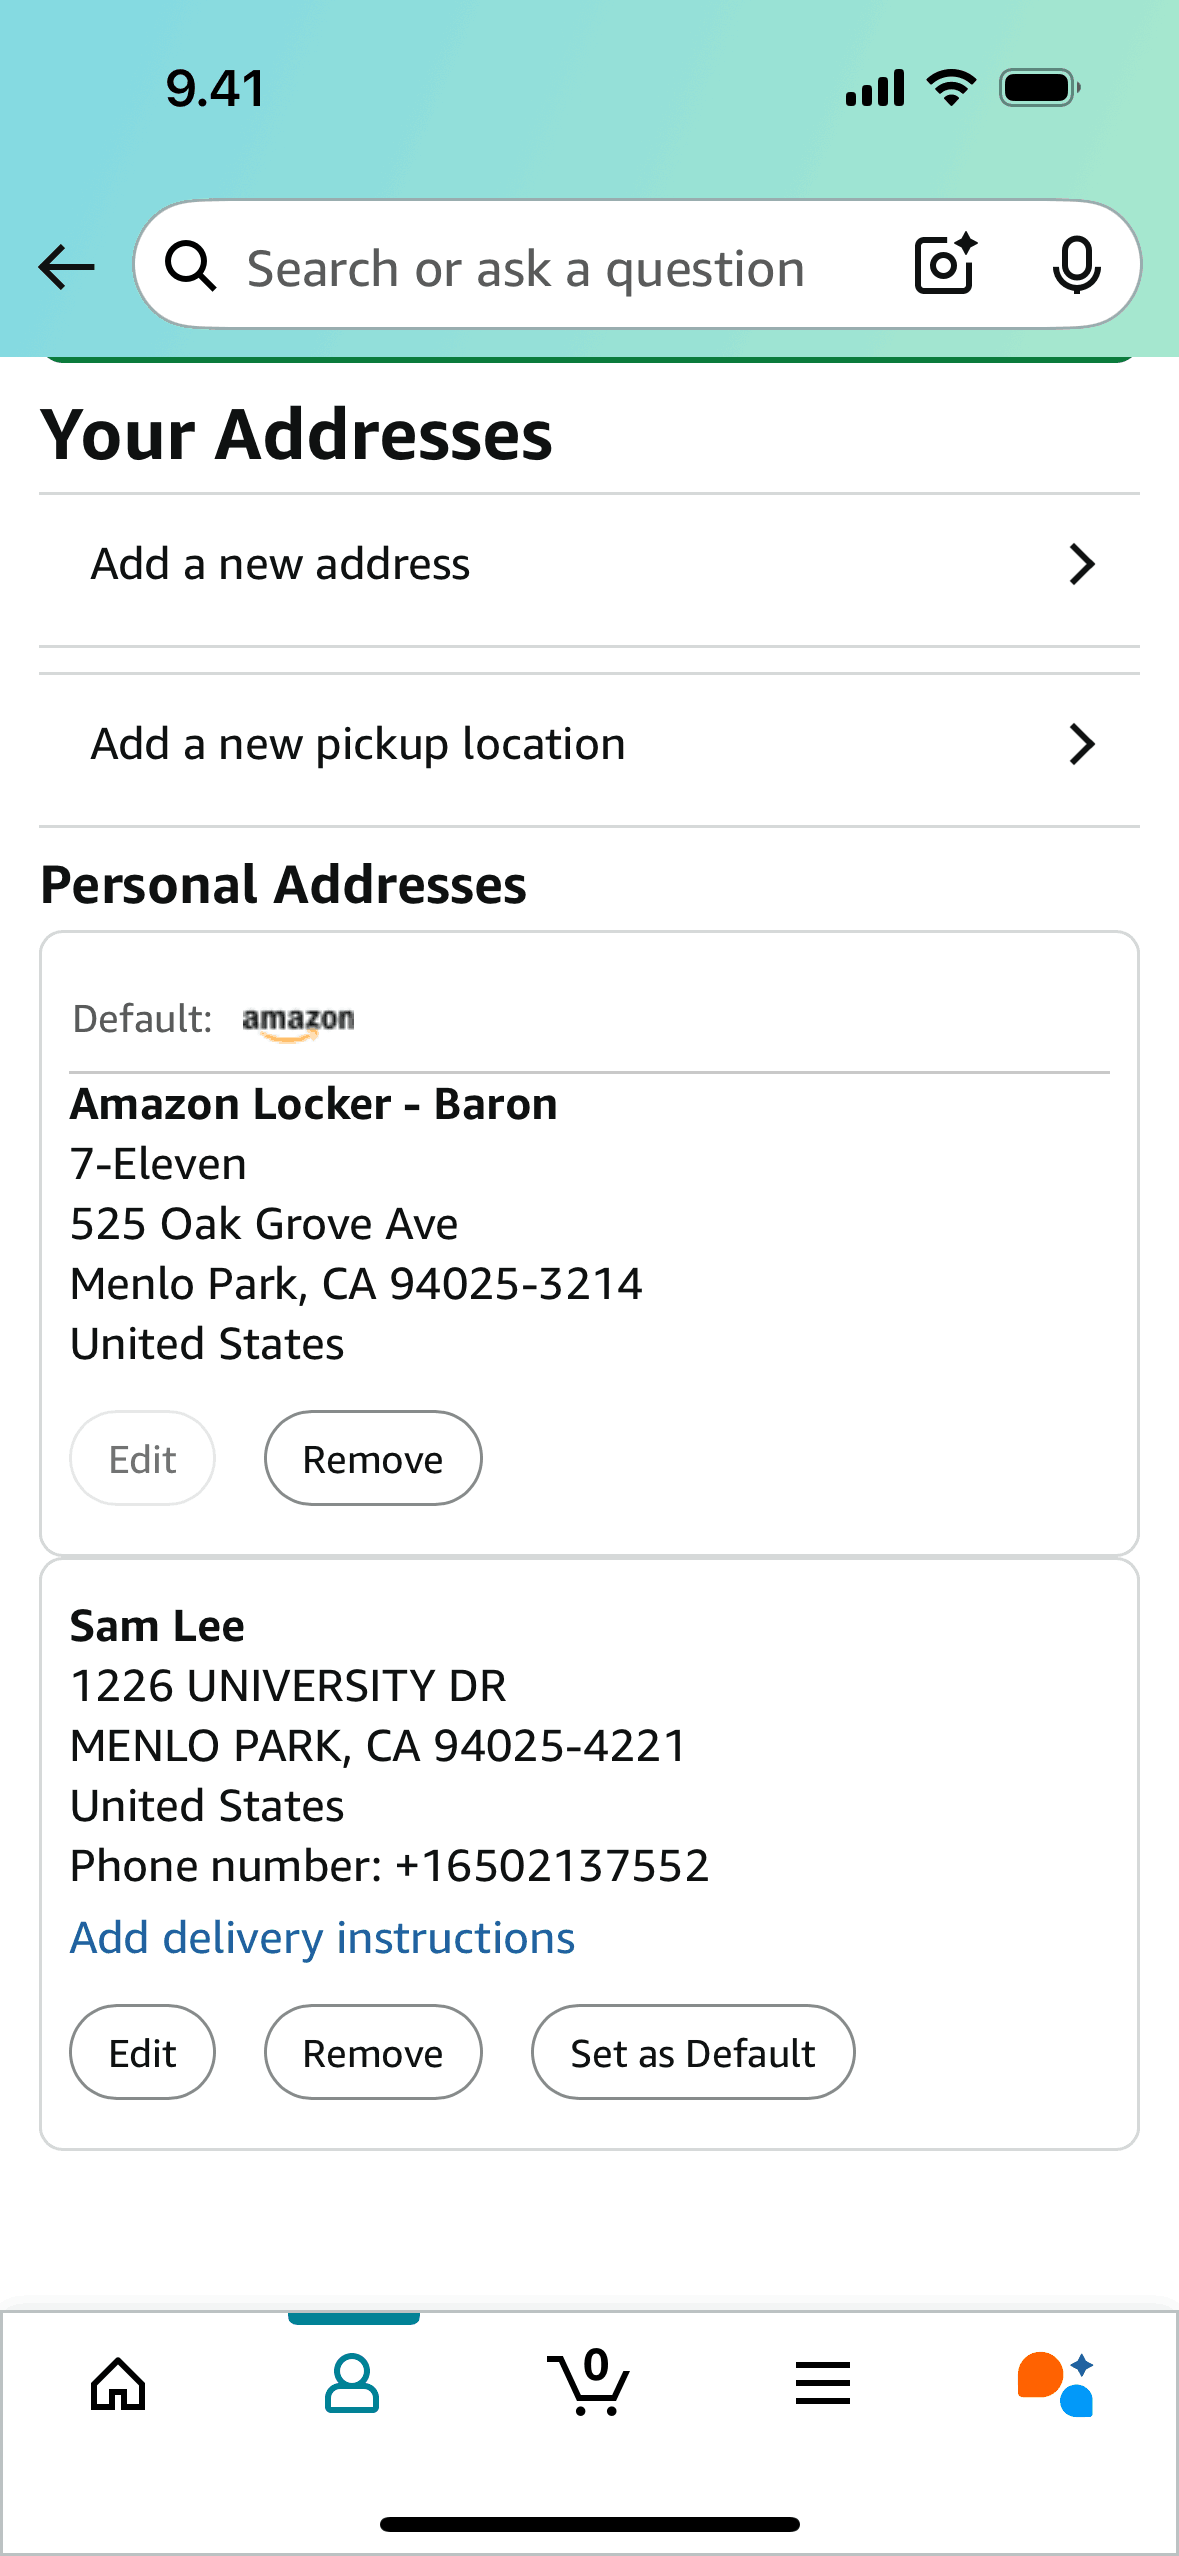
Task: Tap the microphone voice search icon
Action: click(x=1076, y=266)
